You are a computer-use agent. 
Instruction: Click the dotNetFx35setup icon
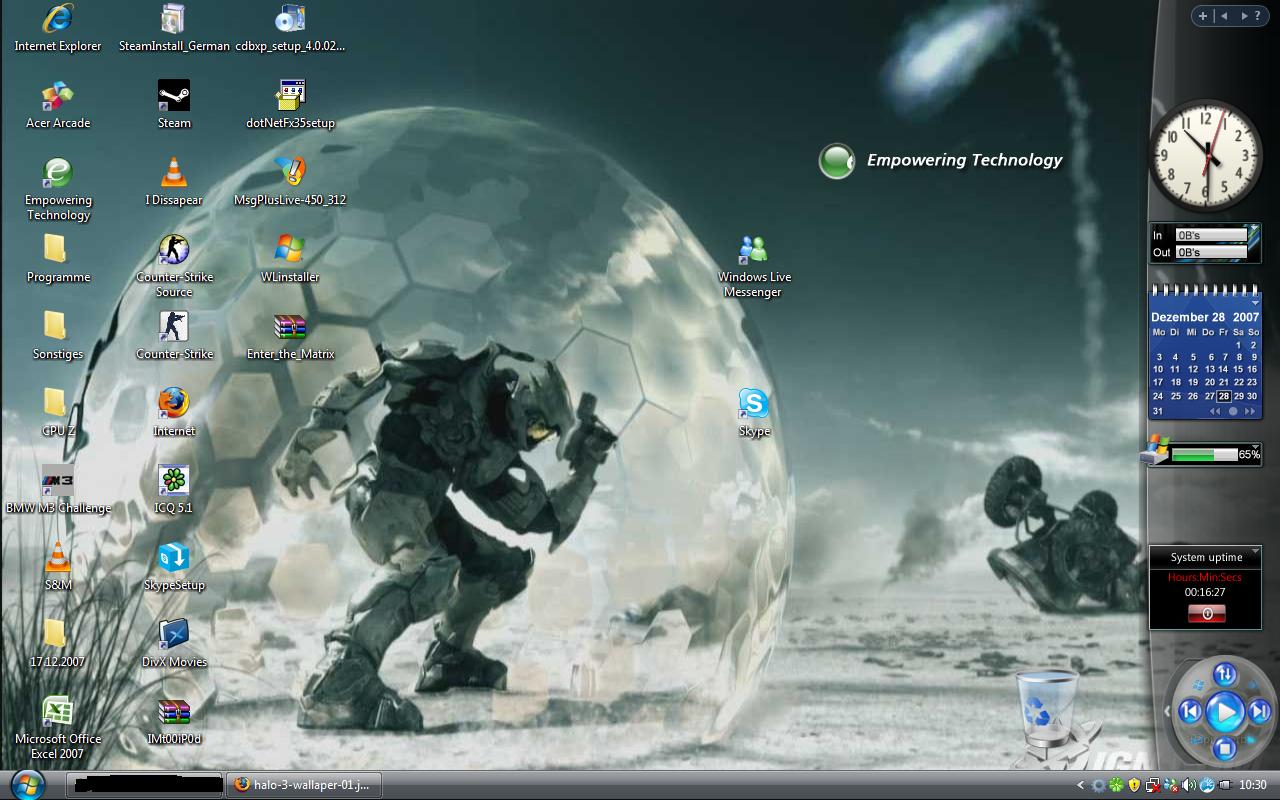pyautogui.click(x=290, y=105)
